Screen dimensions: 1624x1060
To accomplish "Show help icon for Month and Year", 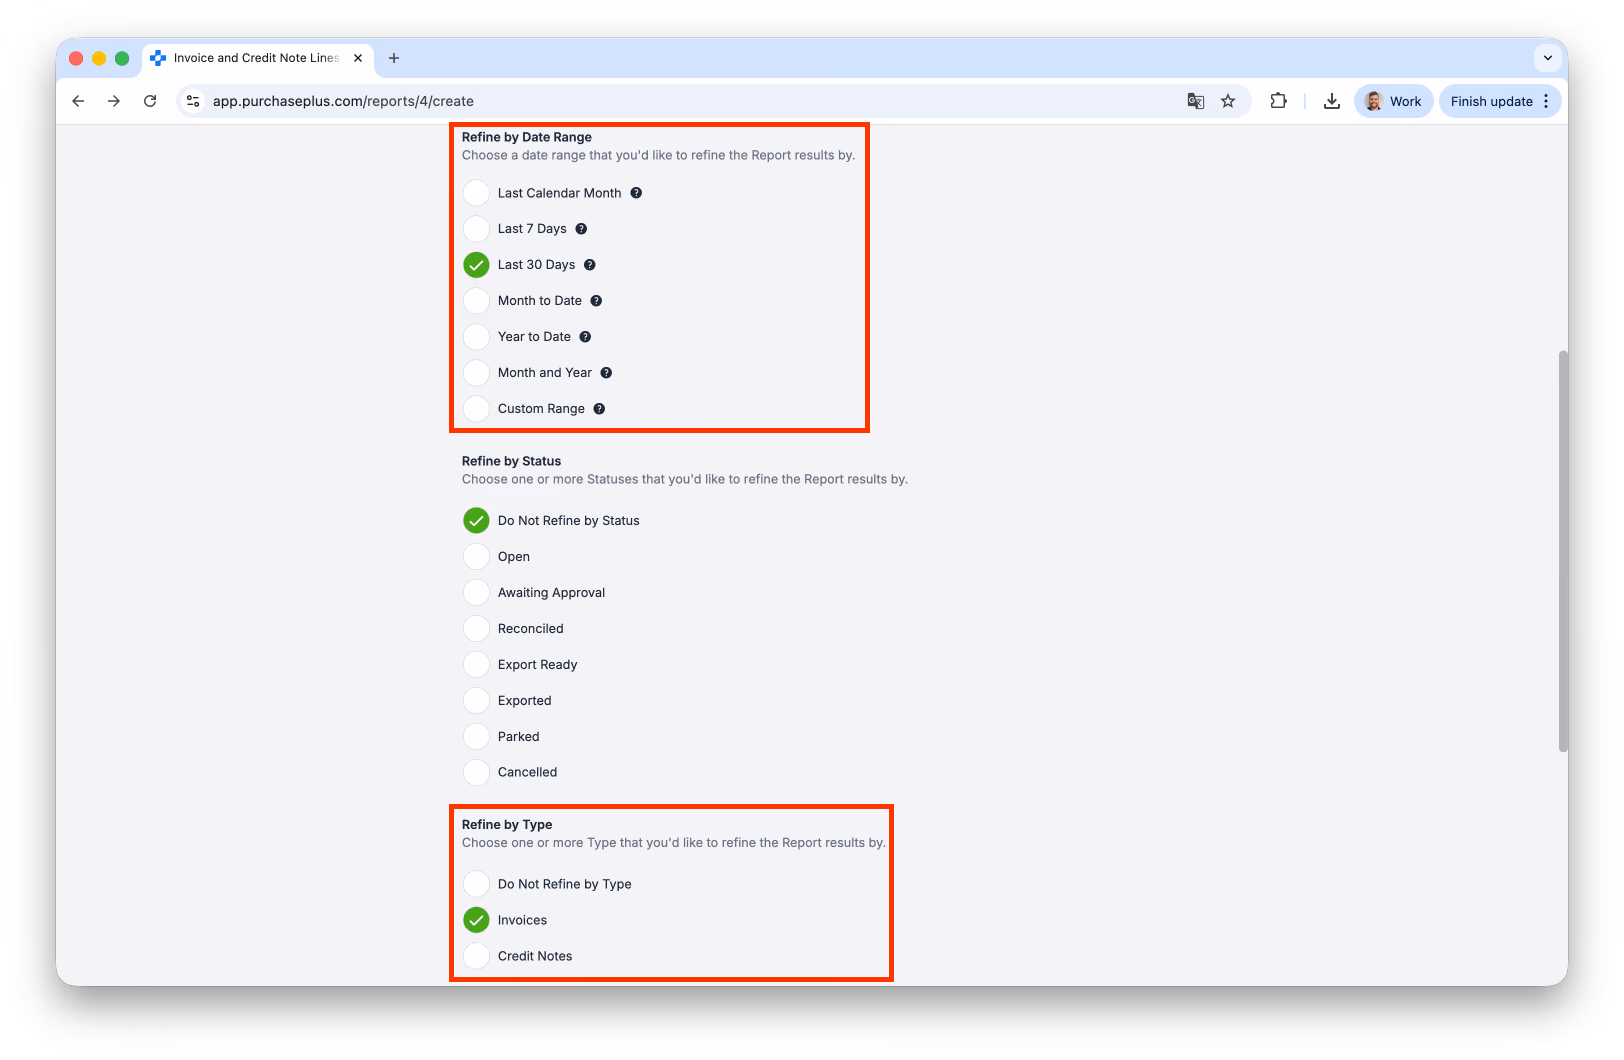I will click(x=606, y=373).
